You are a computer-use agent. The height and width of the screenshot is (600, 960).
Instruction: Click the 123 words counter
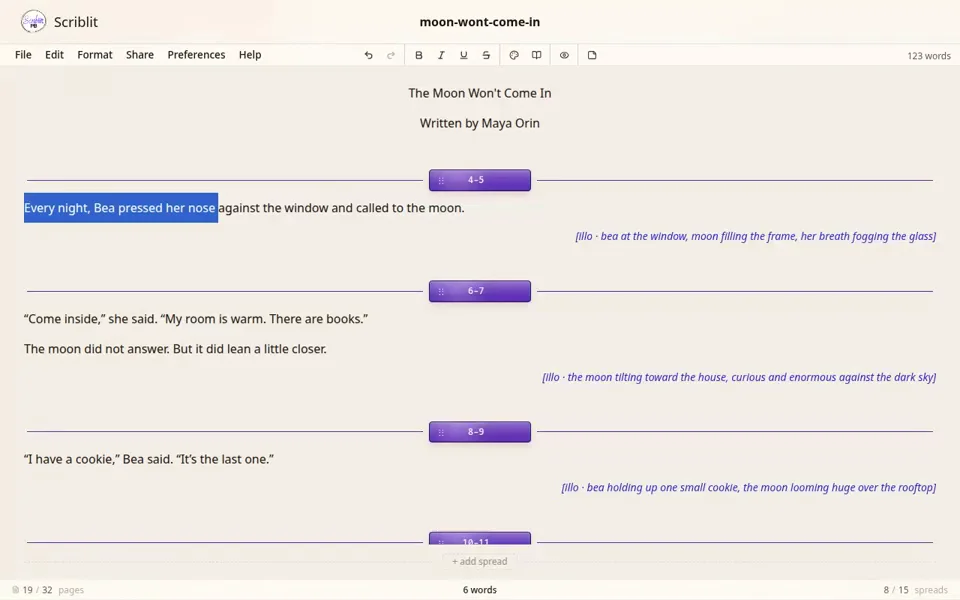click(x=929, y=56)
